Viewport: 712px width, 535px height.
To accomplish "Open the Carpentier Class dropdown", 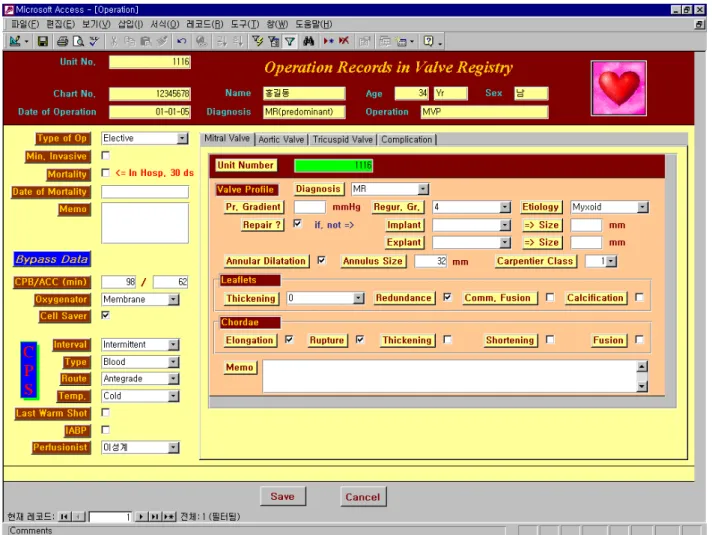I will pyautogui.click(x=612, y=261).
